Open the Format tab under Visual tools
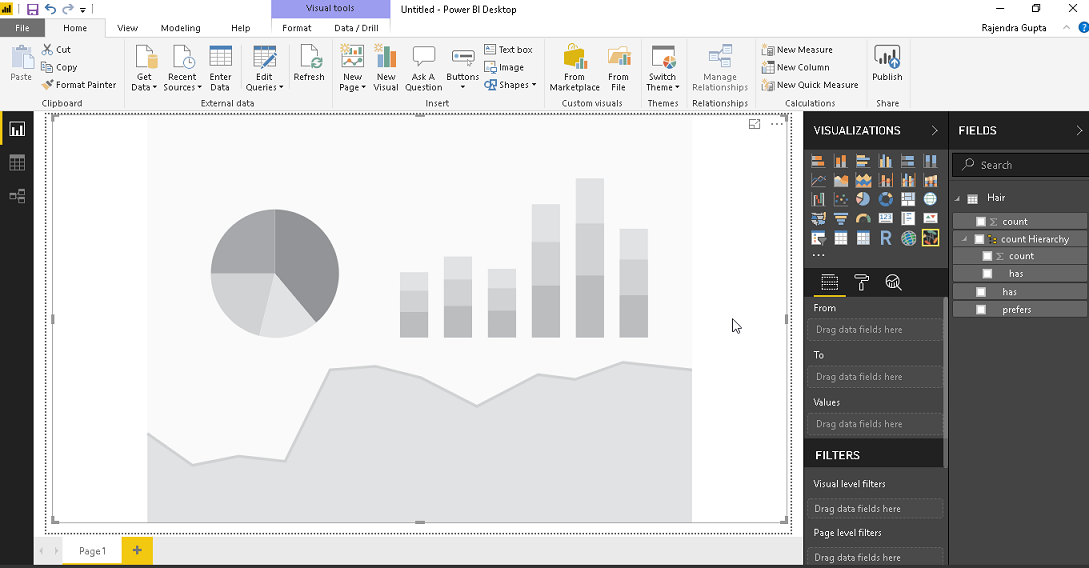 pyautogui.click(x=297, y=28)
